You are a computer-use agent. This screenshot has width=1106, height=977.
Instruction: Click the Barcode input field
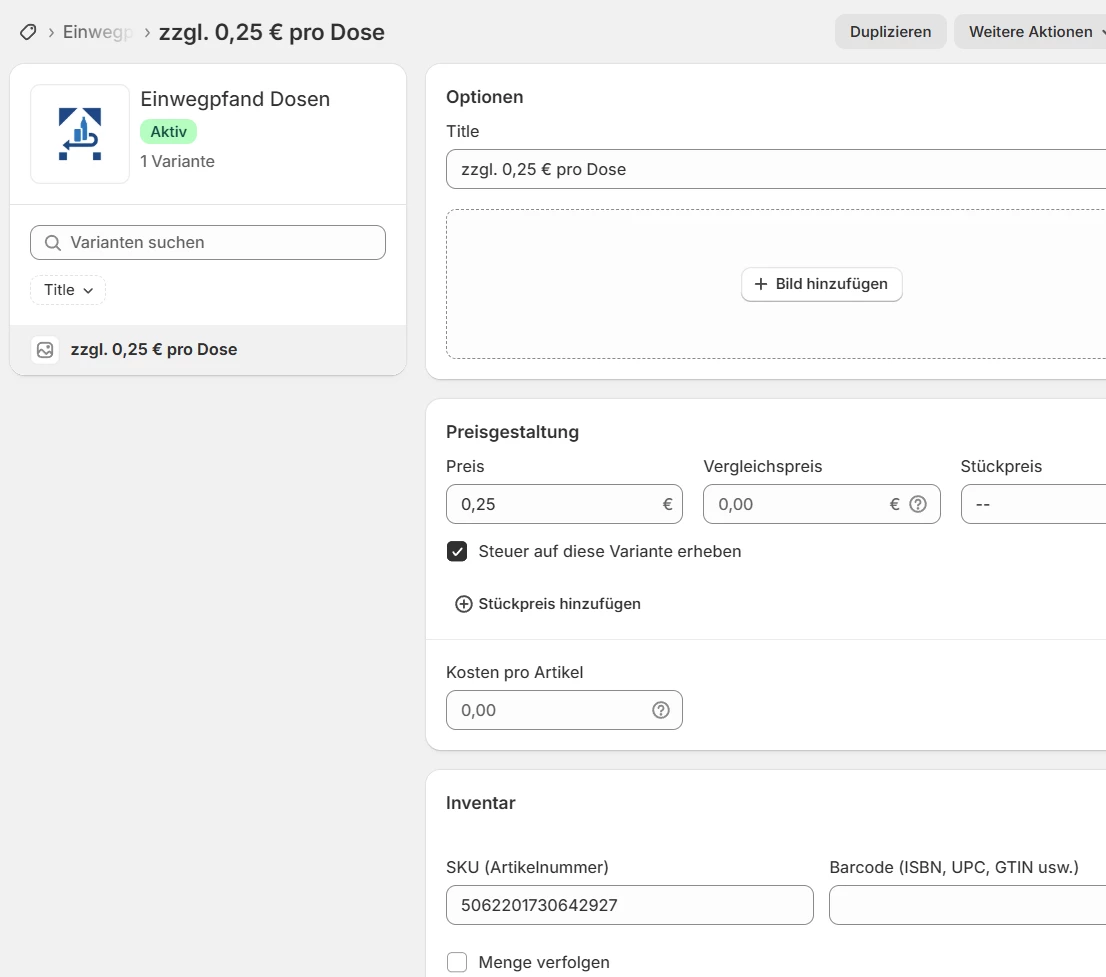(x=966, y=905)
